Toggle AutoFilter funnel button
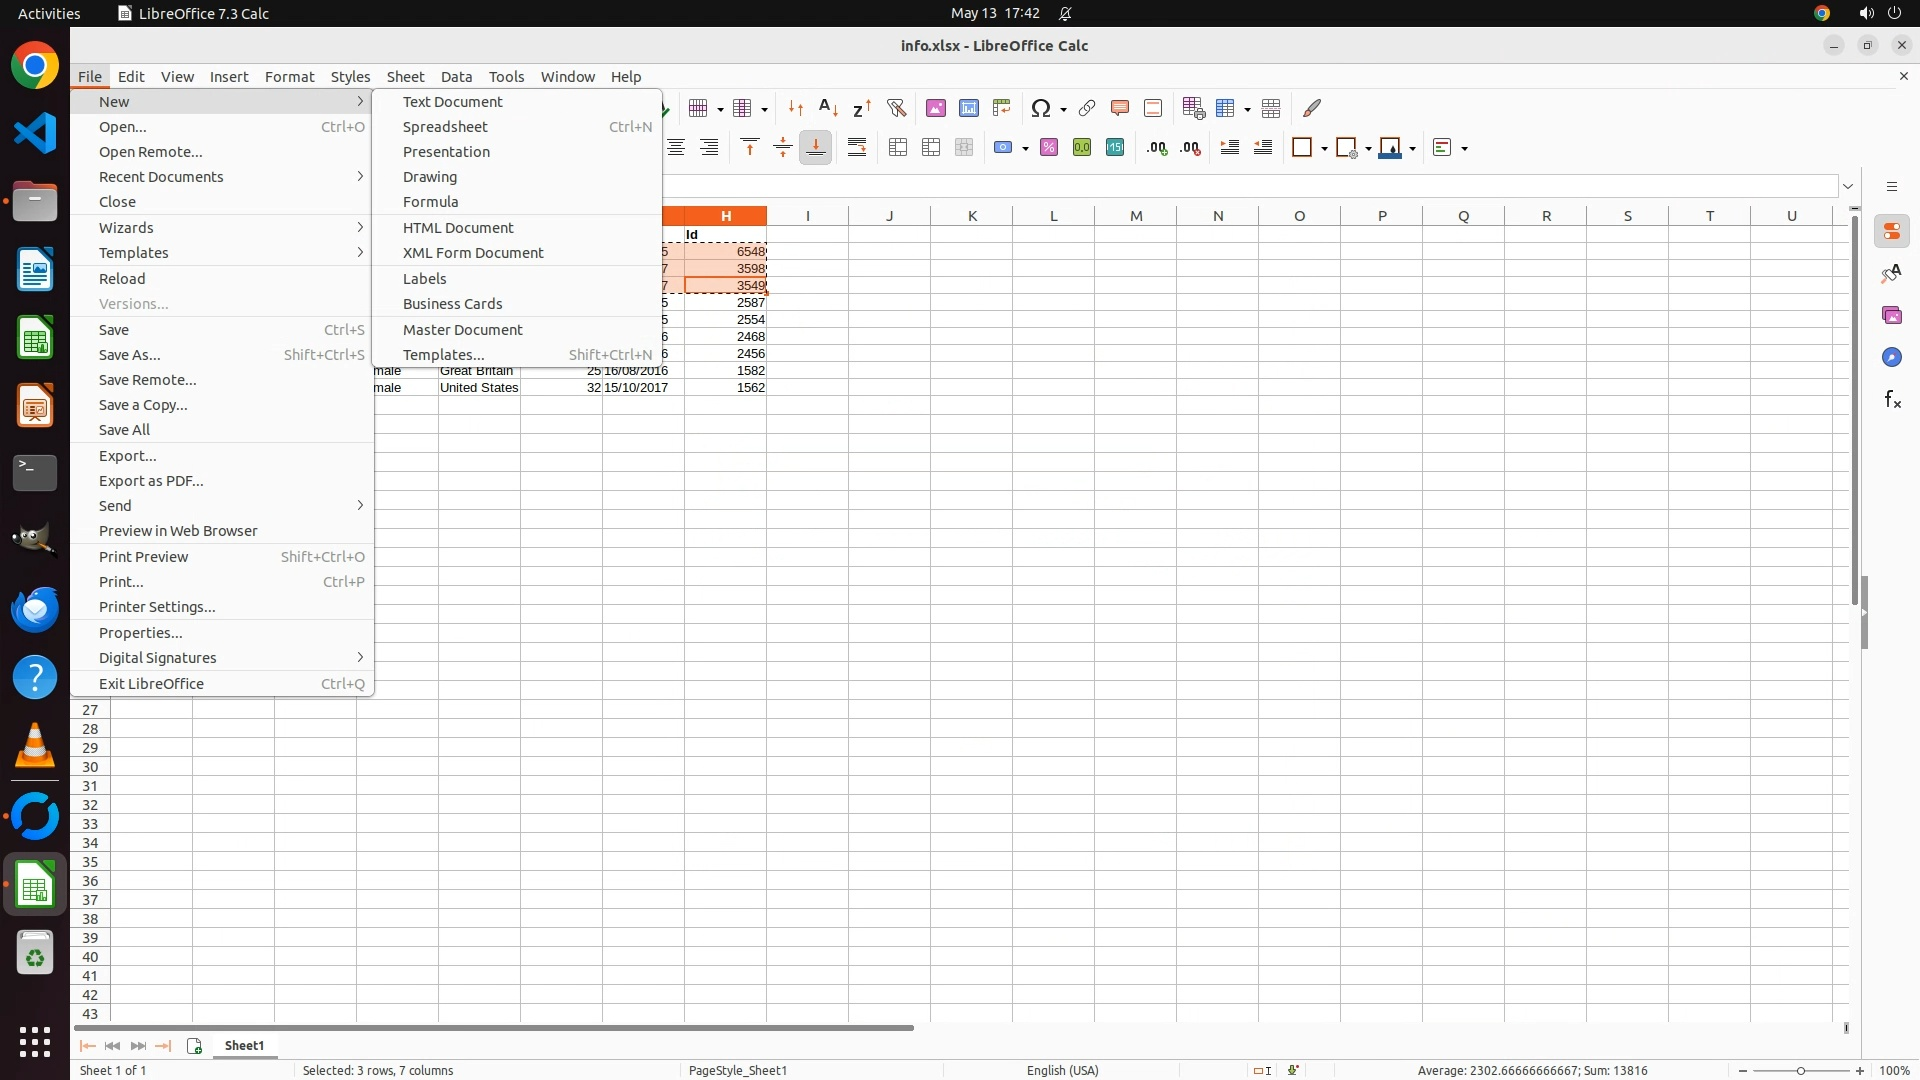 [897, 108]
